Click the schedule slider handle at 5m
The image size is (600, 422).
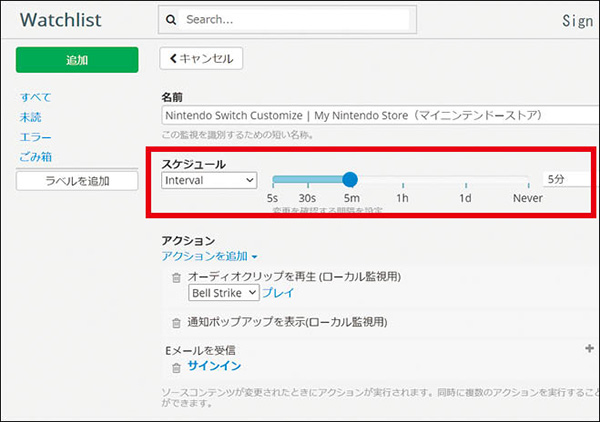[x=350, y=179]
